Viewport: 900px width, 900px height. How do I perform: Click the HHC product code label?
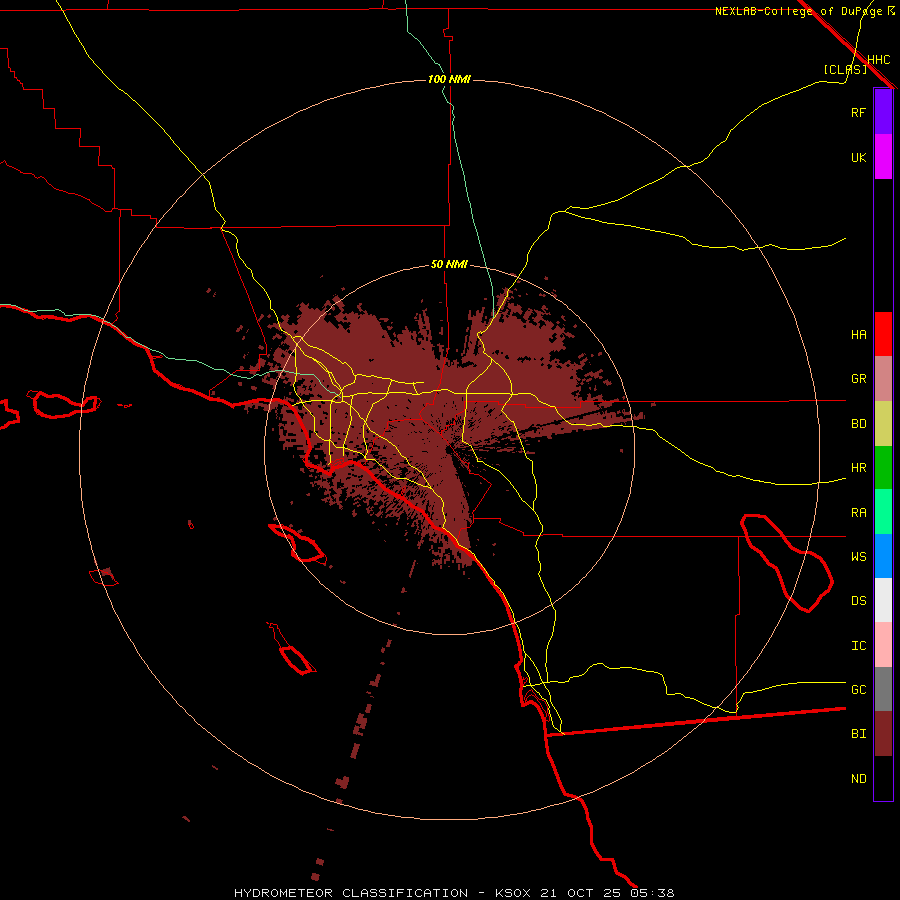coord(879,60)
